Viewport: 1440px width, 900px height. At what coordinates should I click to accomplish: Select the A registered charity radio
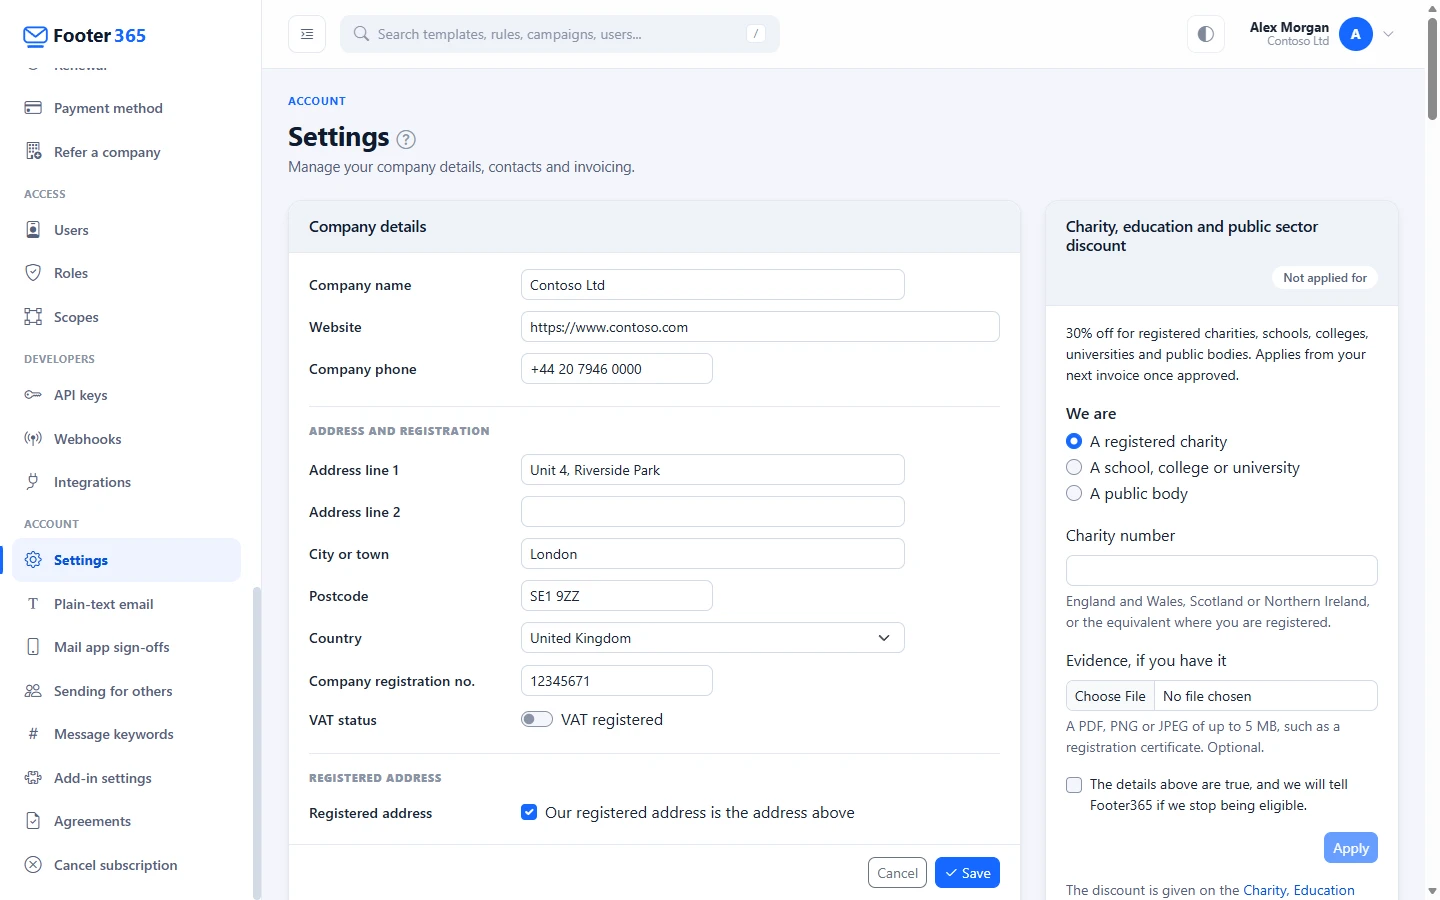tap(1074, 441)
